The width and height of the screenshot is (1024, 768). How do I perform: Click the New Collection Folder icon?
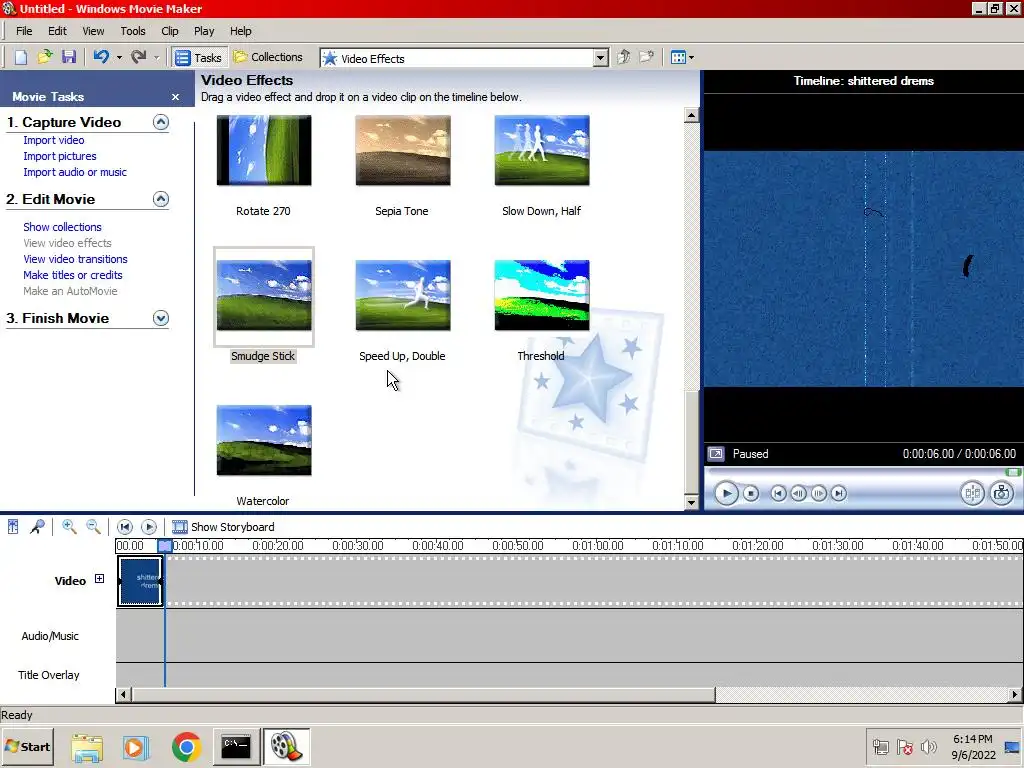[647, 57]
